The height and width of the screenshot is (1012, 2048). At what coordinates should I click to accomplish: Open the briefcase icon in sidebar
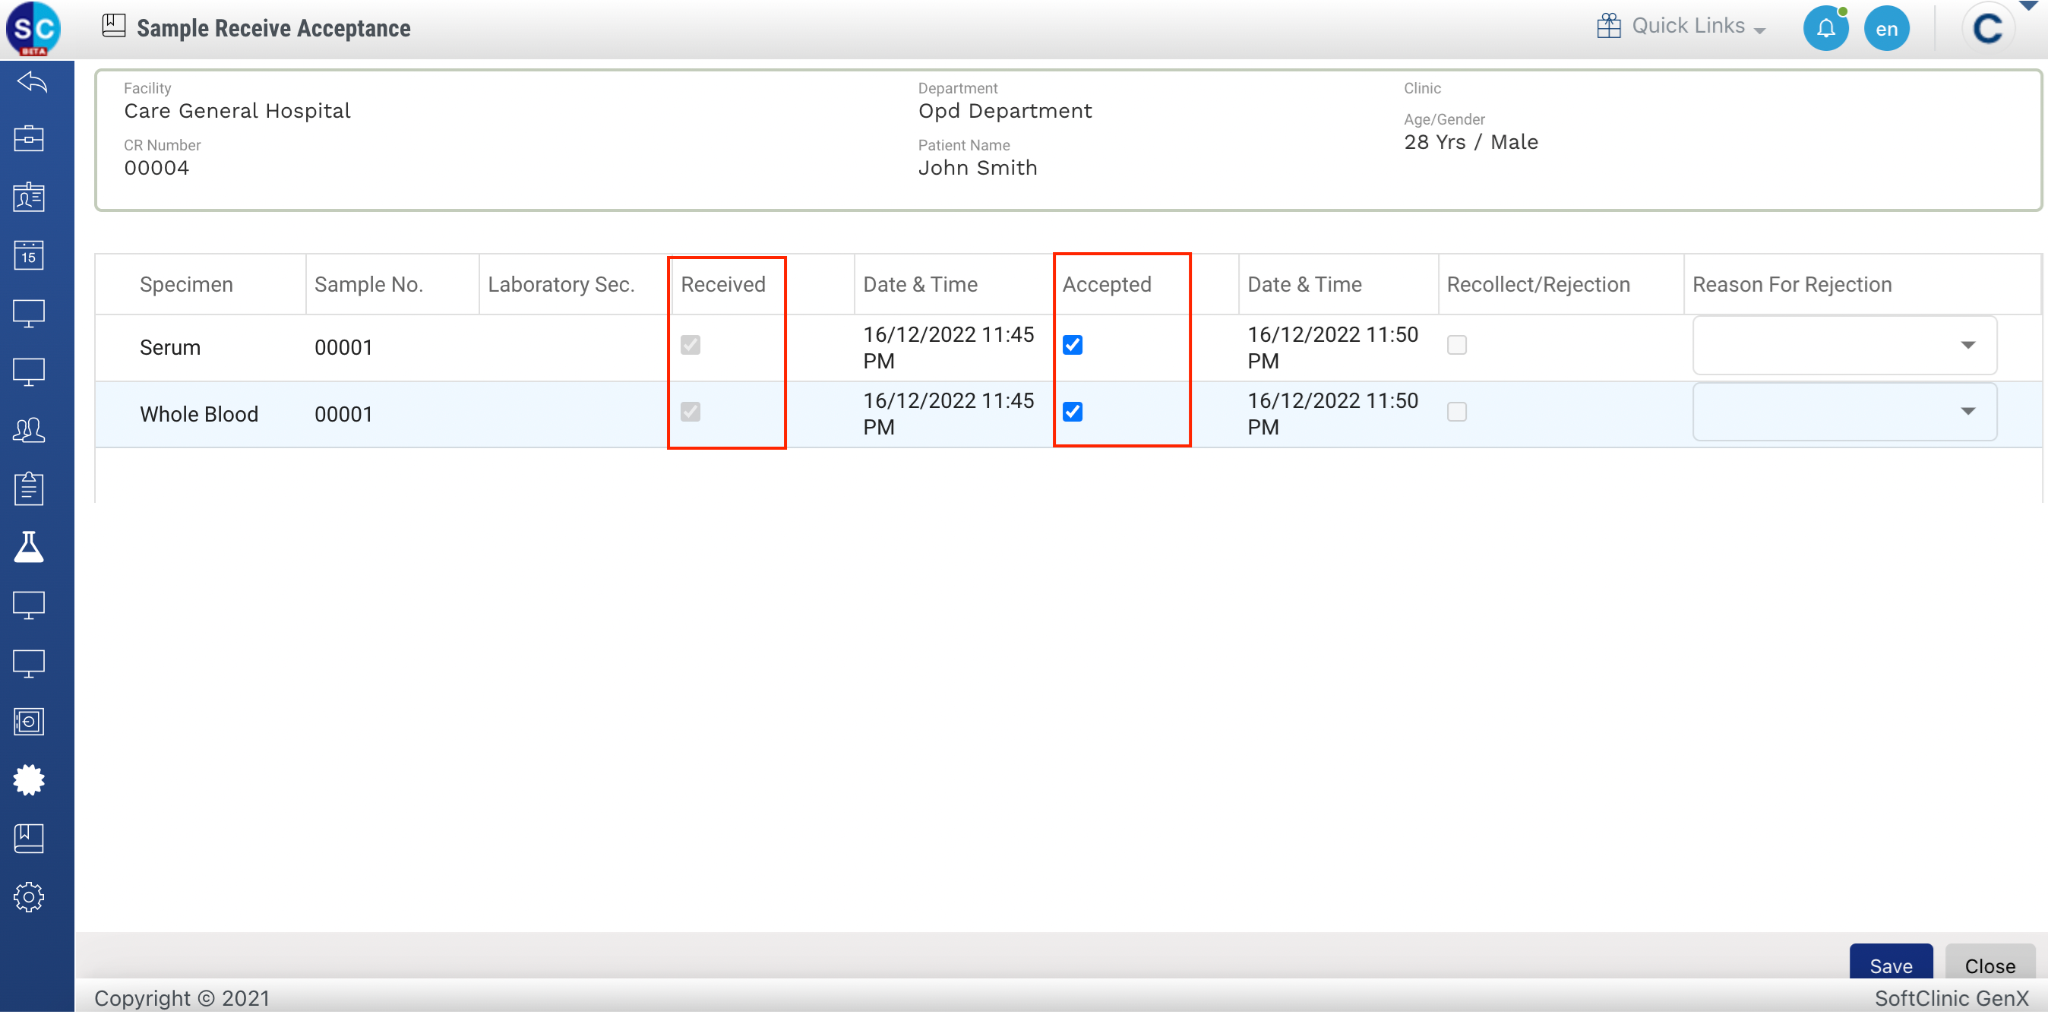point(29,139)
